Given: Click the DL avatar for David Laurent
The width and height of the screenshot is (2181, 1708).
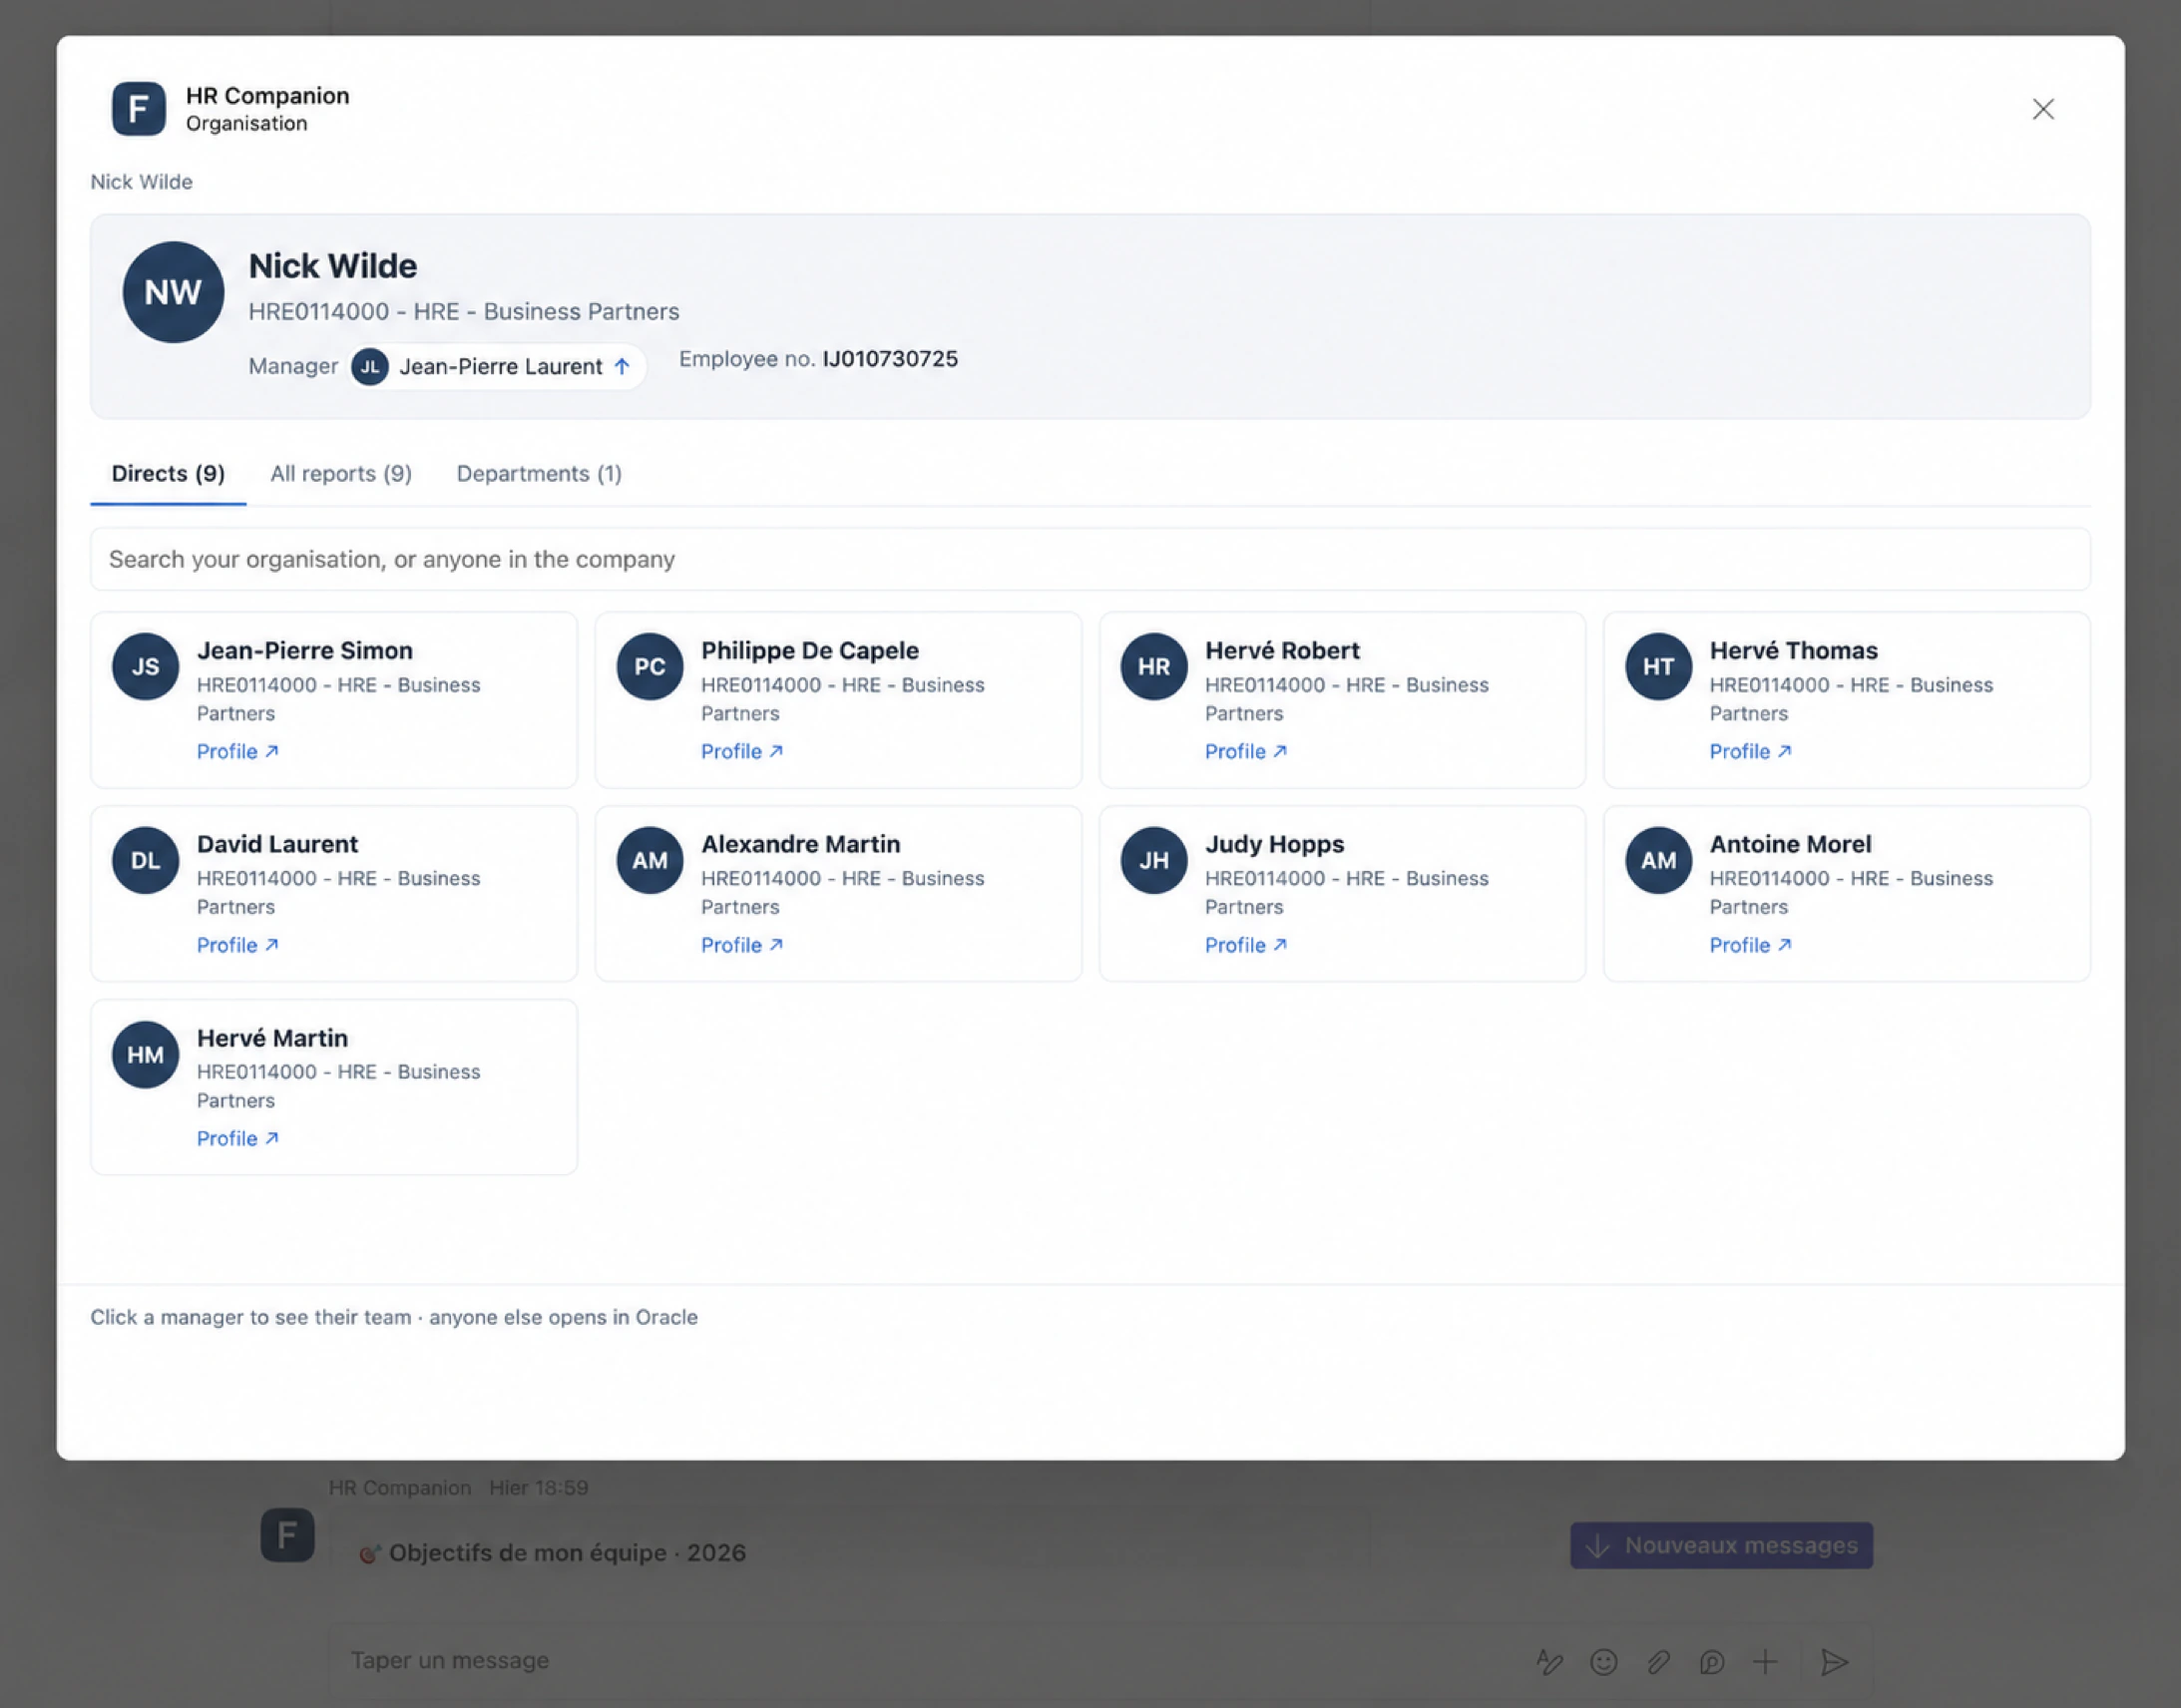Looking at the screenshot, I should tap(146, 860).
